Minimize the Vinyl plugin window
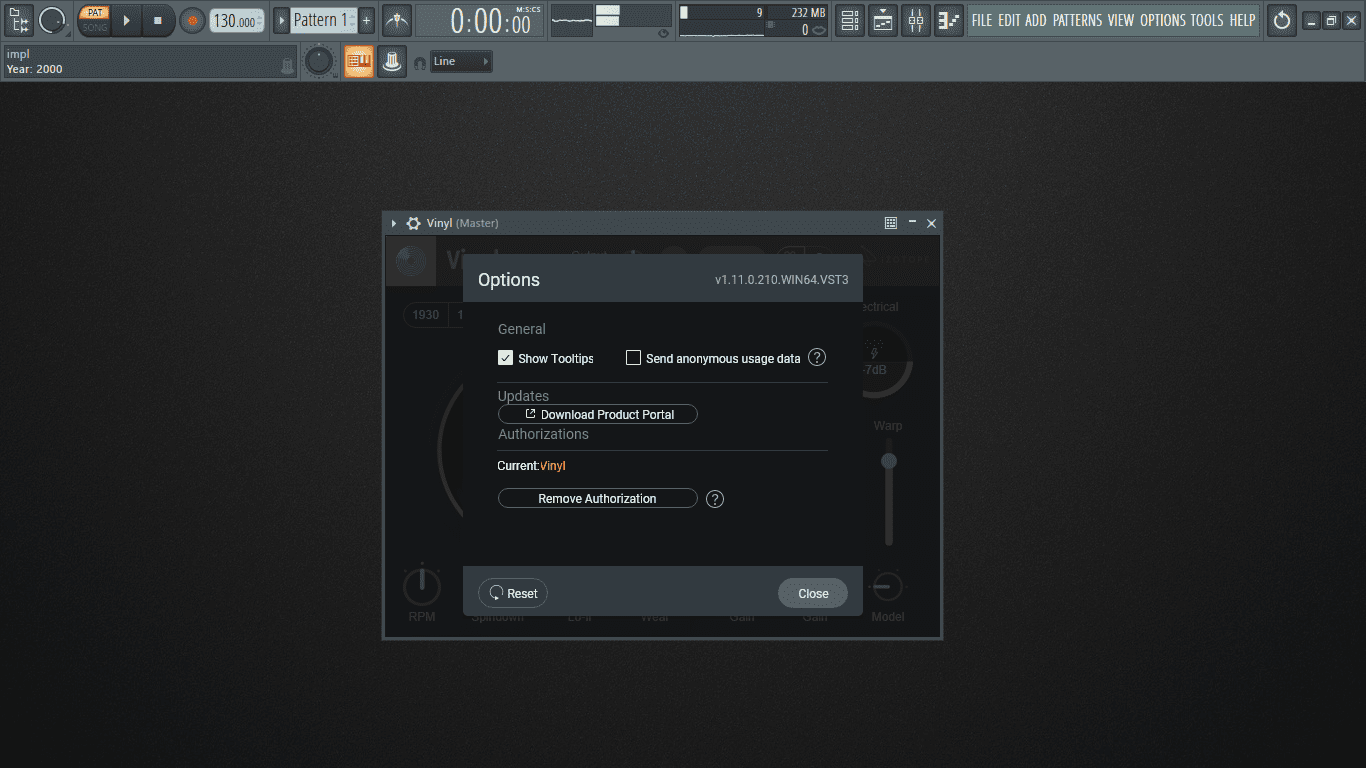The image size is (1366, 768). [912, 223]
